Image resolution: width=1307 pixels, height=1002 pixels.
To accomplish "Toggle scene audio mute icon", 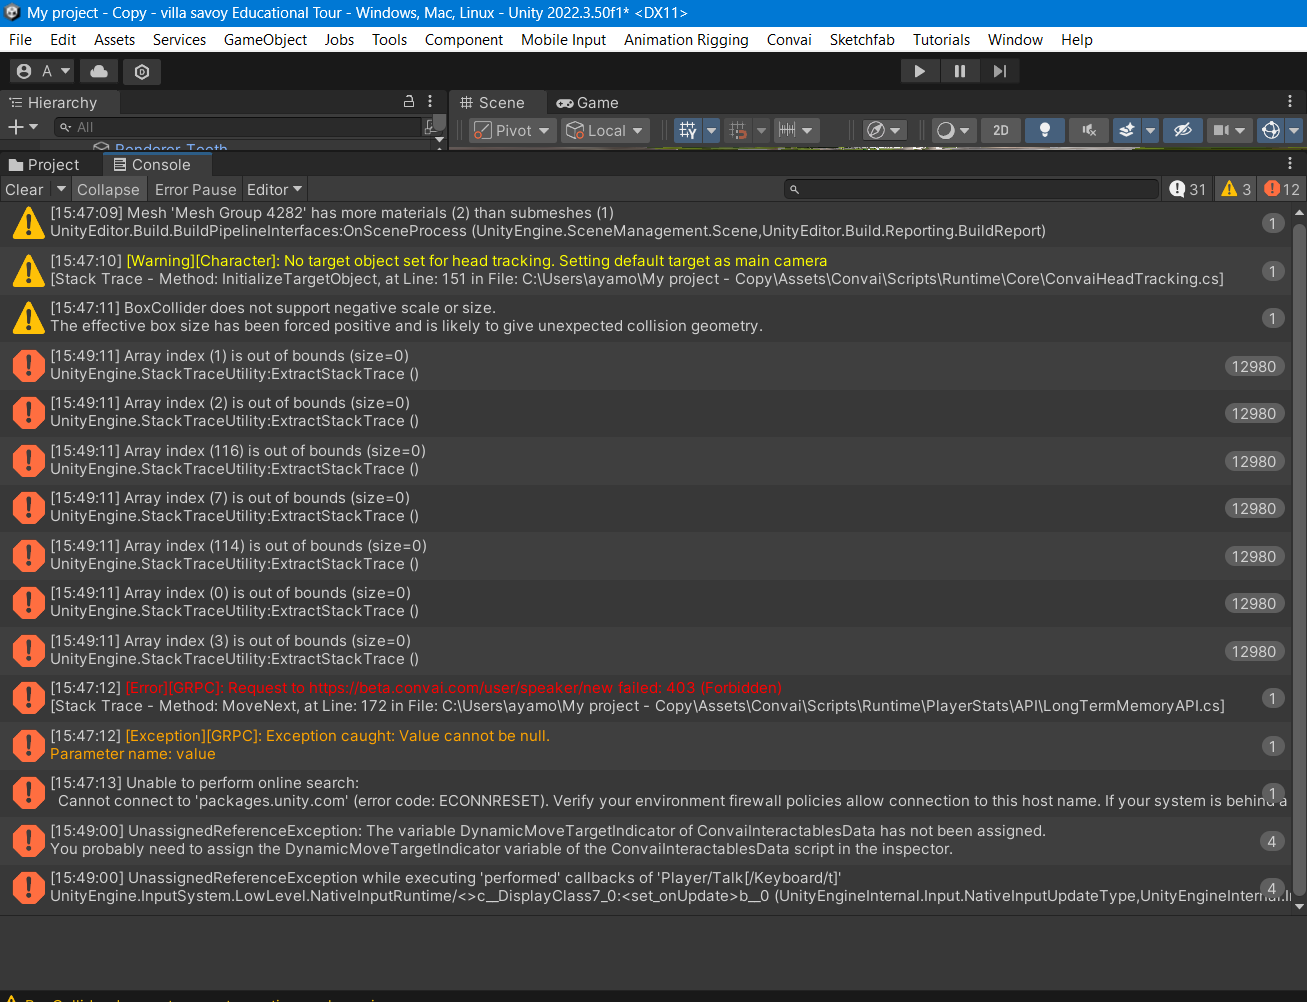I will click(x=1089, y=130).
